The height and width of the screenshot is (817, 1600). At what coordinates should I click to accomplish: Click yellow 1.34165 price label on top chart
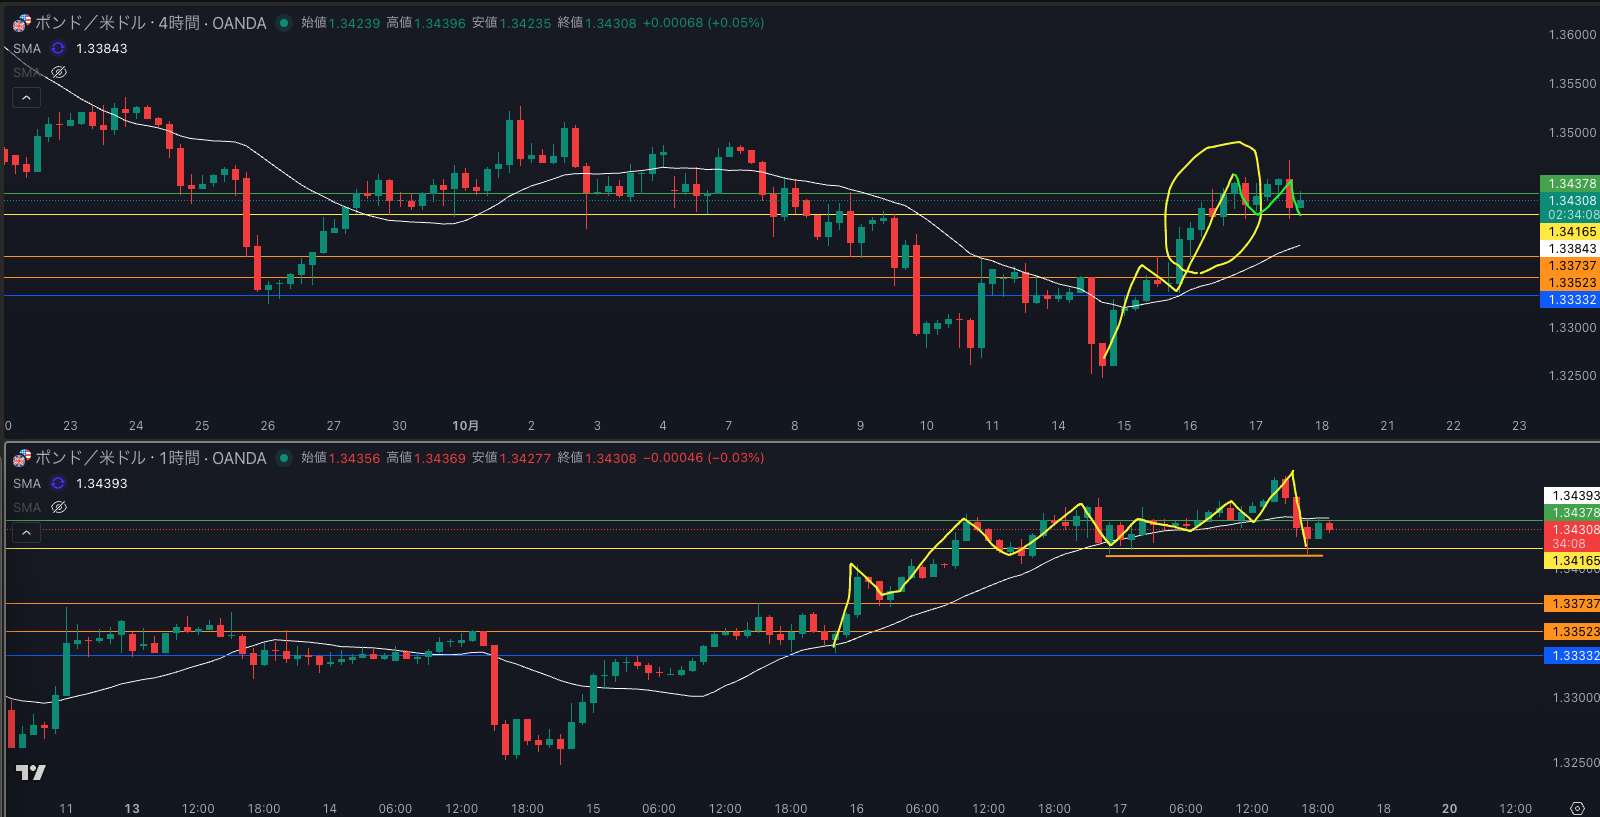point(1571,232)
